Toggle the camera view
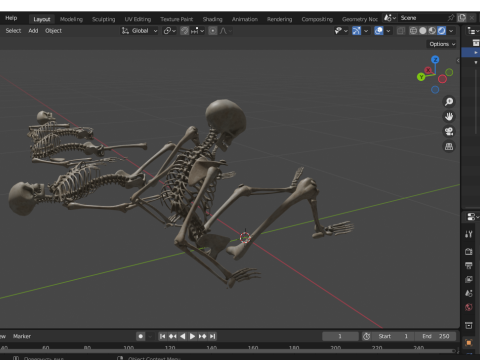This screenshot has height=360, width=480. click(449, 131)
